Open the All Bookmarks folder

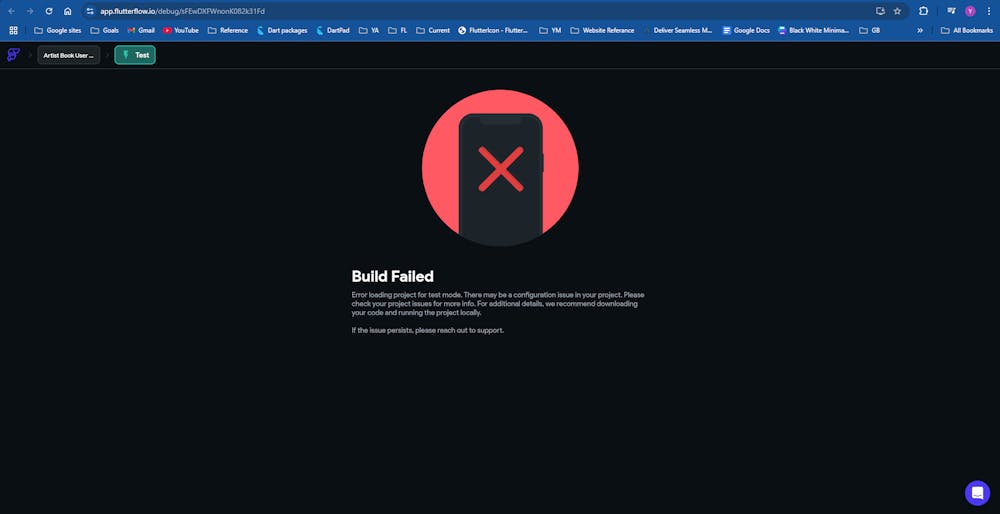[x=967, y=31]
